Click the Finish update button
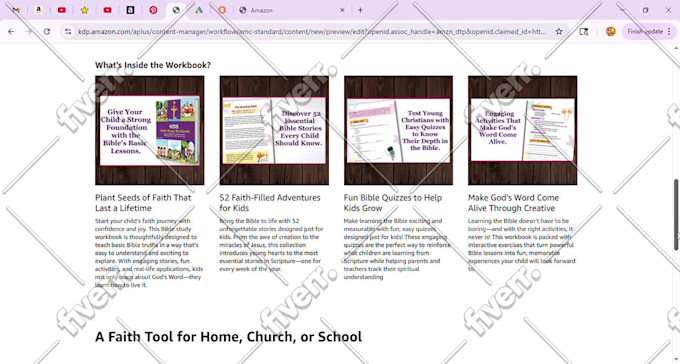 (x=649, y=31)
